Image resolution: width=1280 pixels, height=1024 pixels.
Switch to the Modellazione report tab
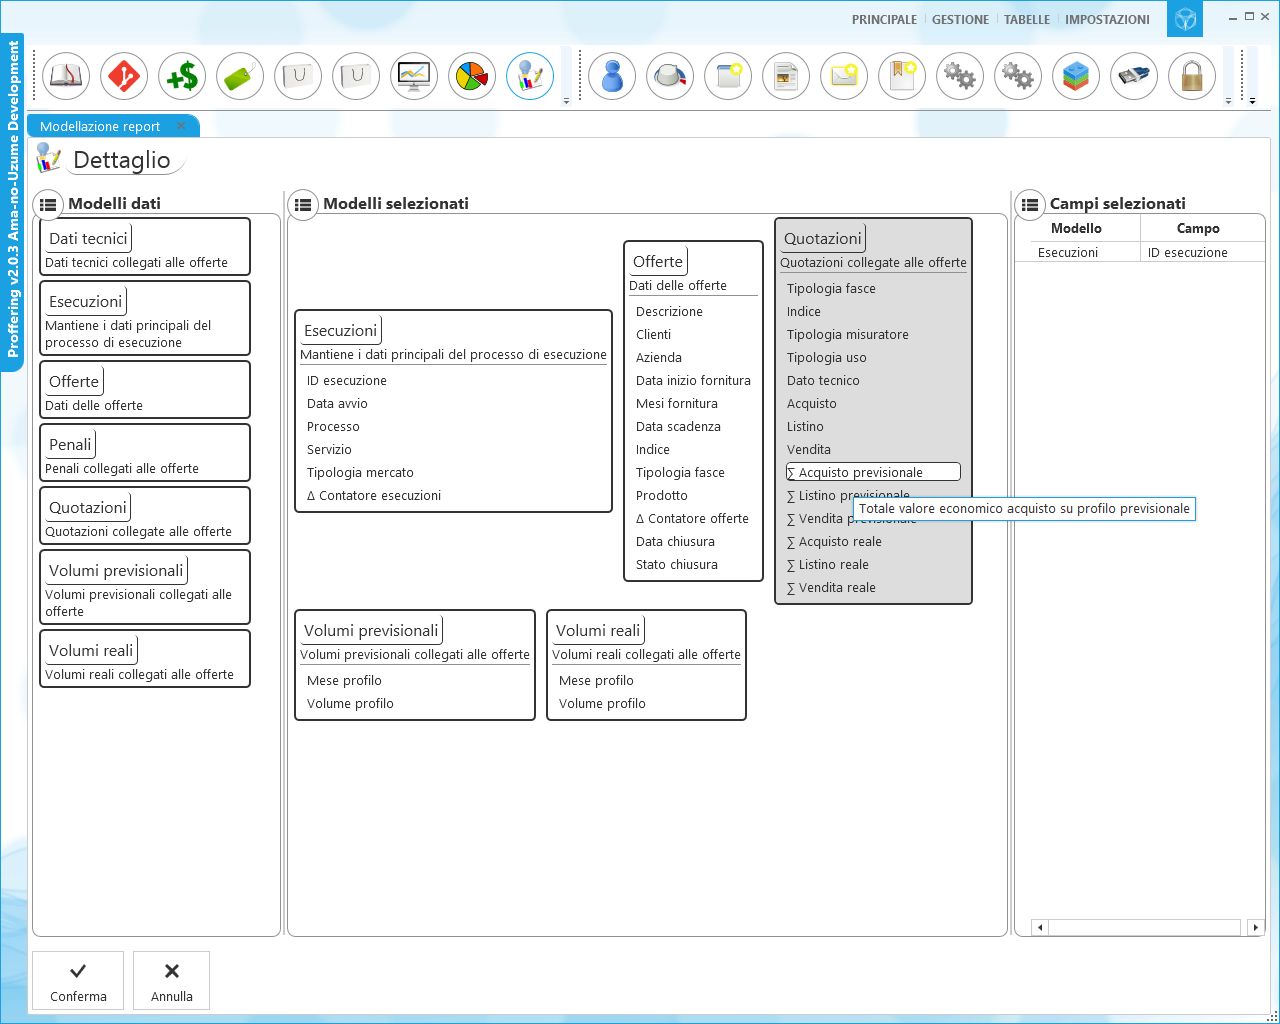tap(100, 127)
